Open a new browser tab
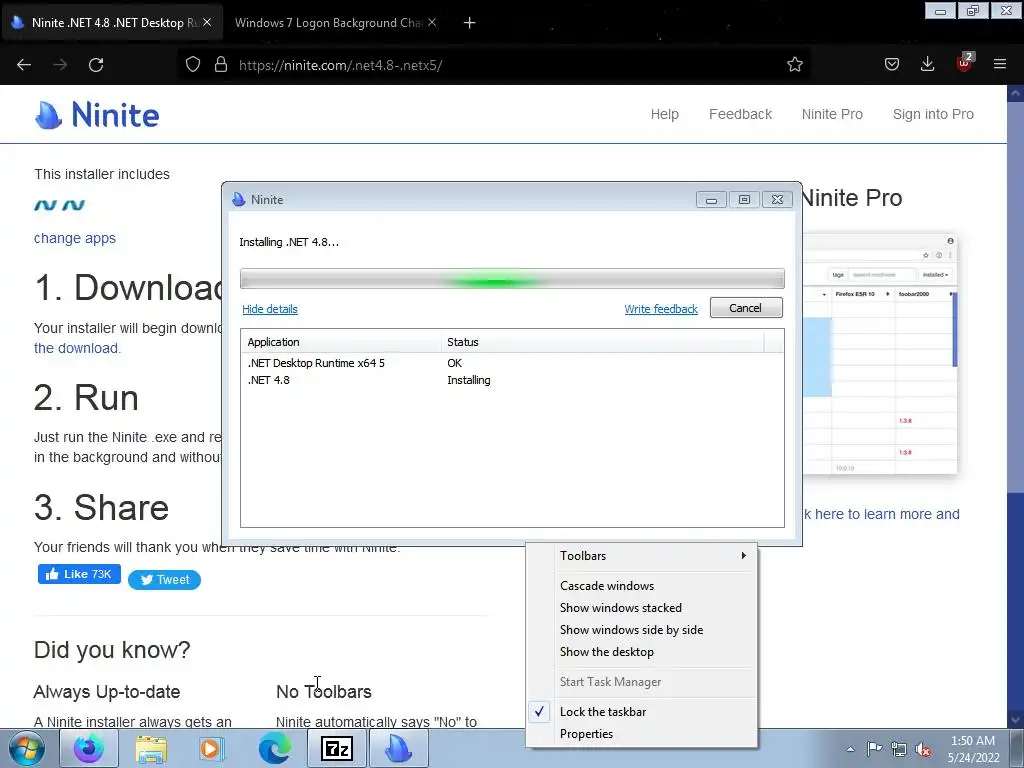 (470, 23)
